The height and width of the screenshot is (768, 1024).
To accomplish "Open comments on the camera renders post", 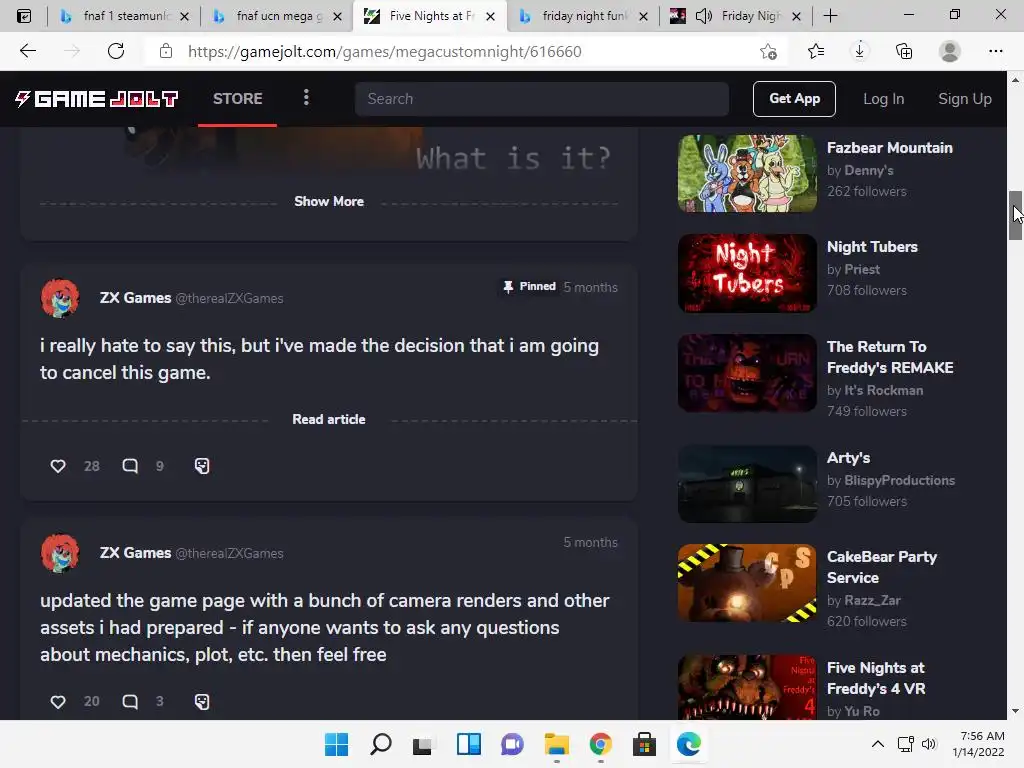I will pyautogui.click(x=130, y=701).
